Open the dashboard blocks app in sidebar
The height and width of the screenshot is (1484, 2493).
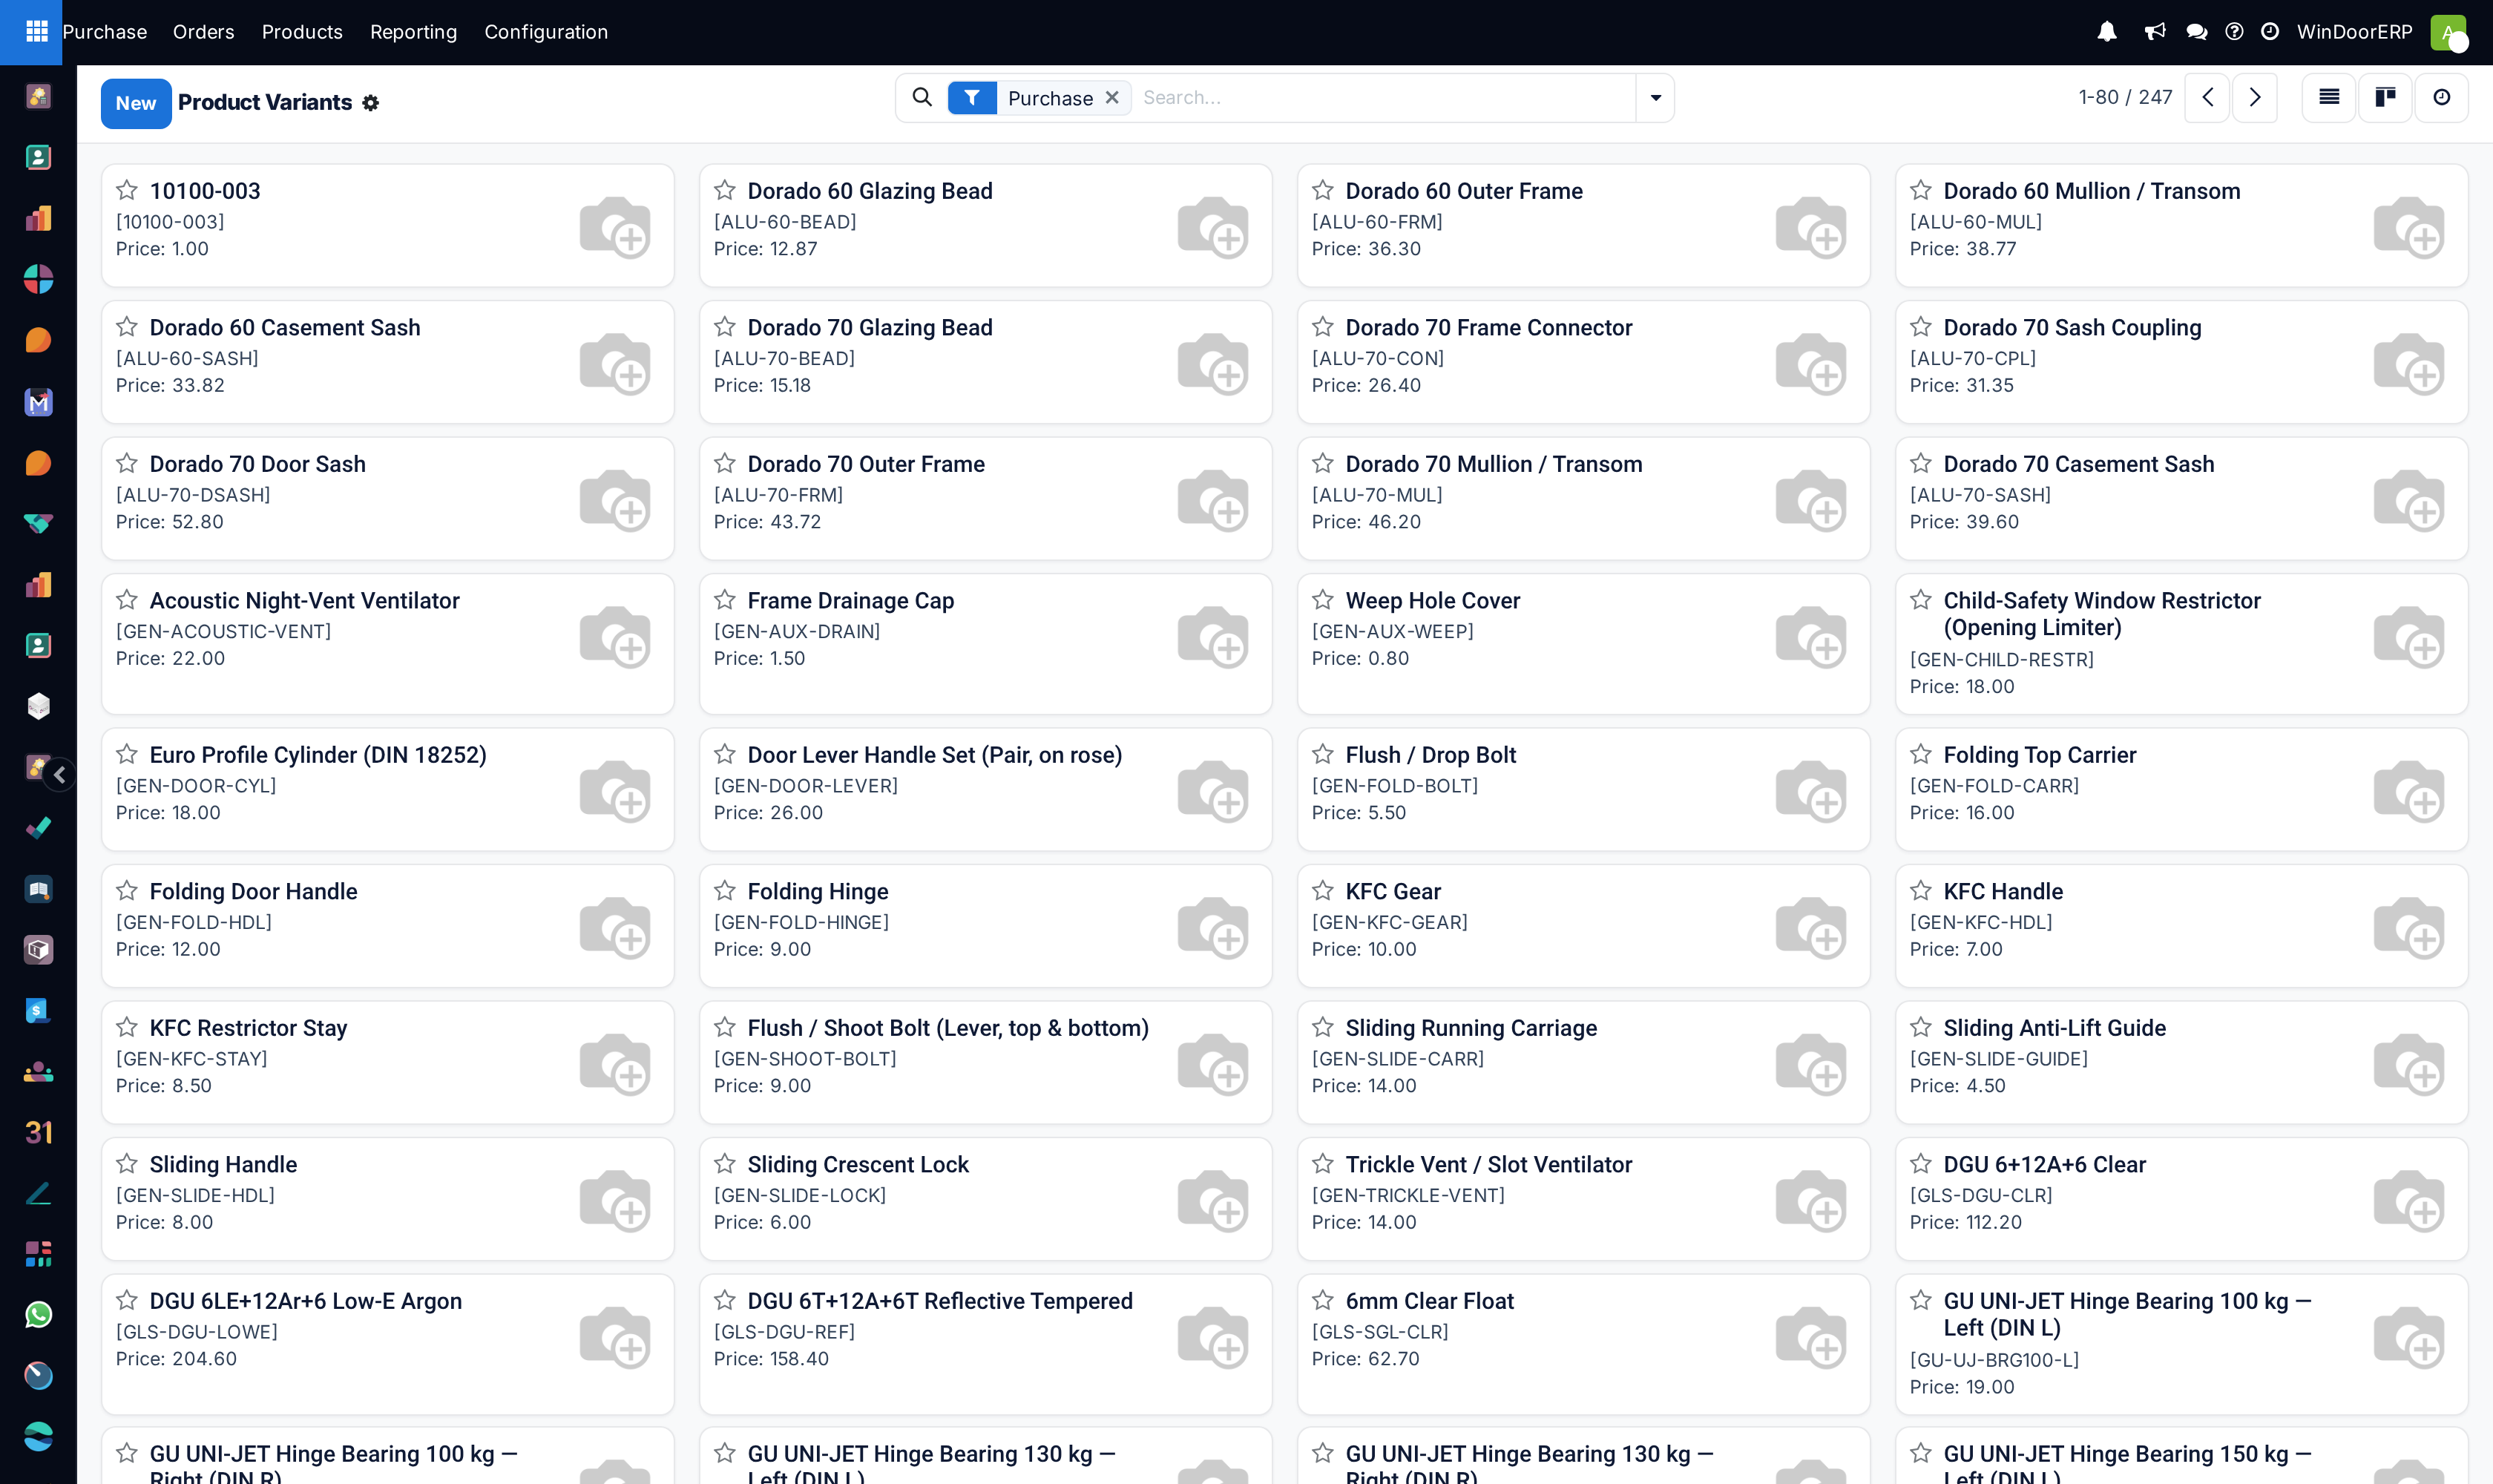click(38, 1254)
